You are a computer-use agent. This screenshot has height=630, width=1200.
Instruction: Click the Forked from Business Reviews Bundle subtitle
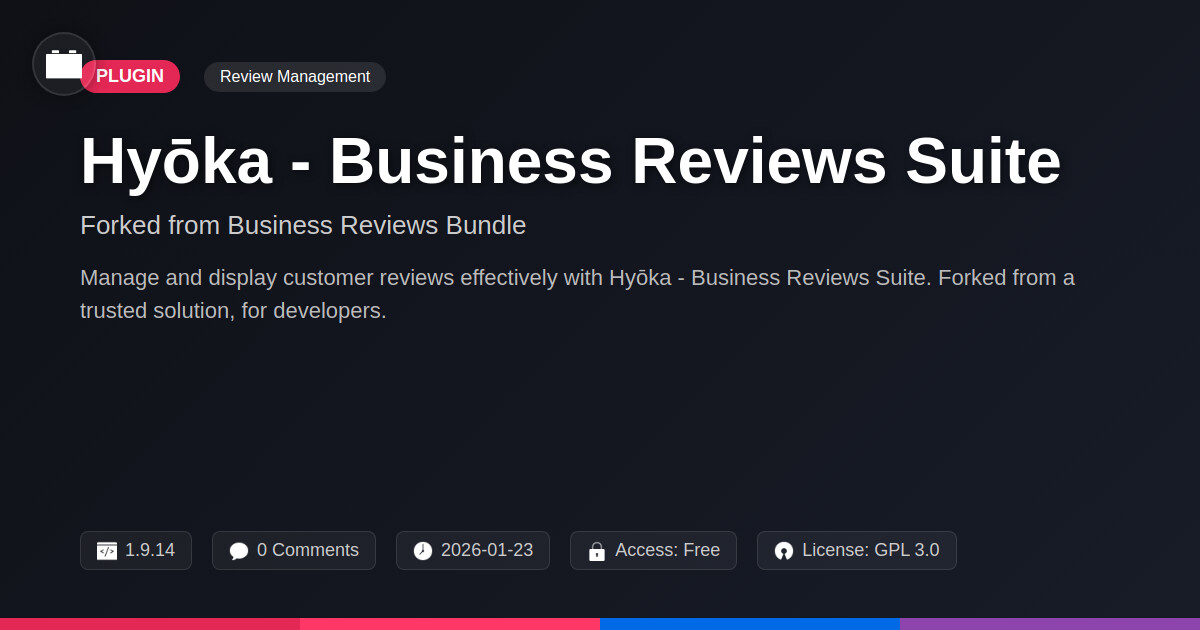(x=303, y=225)
